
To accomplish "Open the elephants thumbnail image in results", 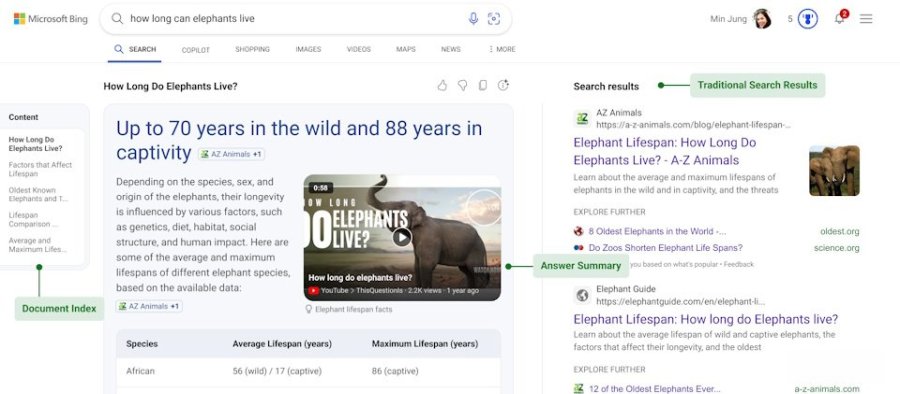I will (834, 171).
